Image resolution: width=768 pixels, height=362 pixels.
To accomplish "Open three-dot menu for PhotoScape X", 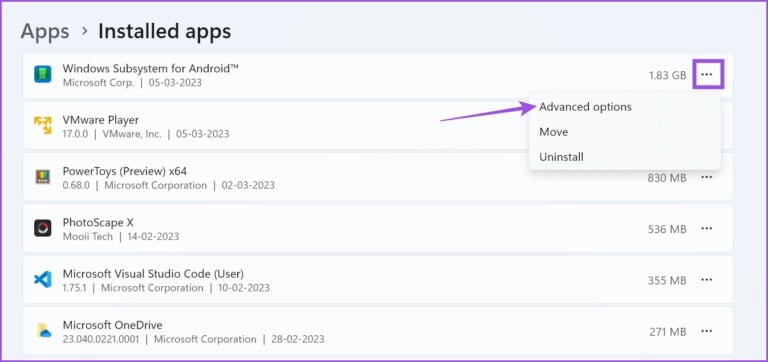I will pos(706,229).
